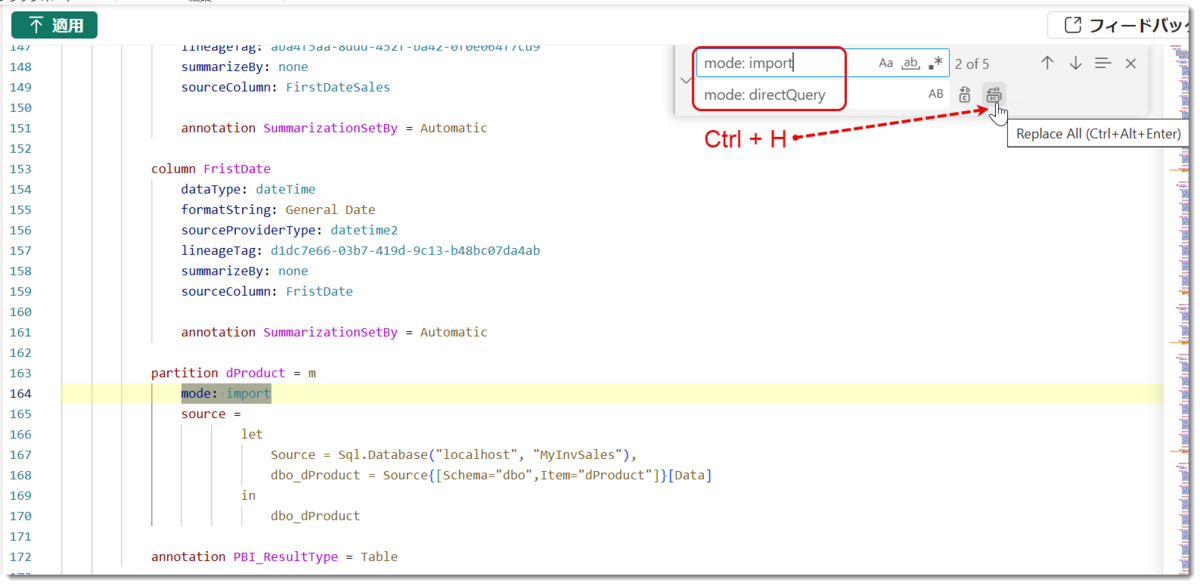
Task: Click line number 164
Action: click(x=19, y=394)
